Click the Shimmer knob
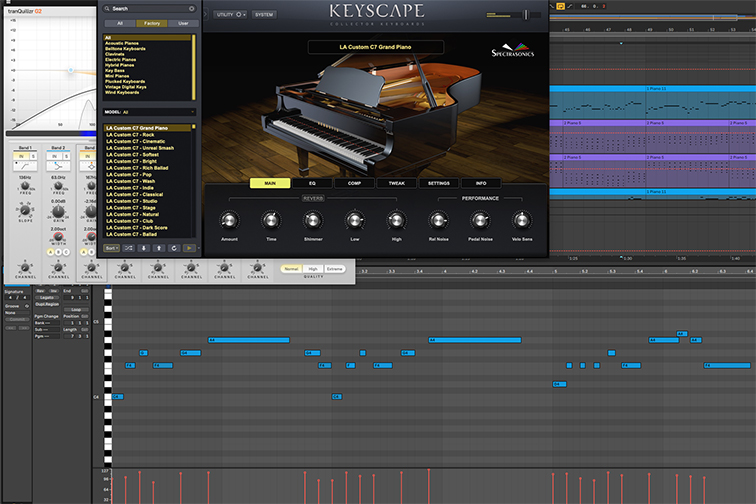Viewport: 756px width, 504px height. 313,220
